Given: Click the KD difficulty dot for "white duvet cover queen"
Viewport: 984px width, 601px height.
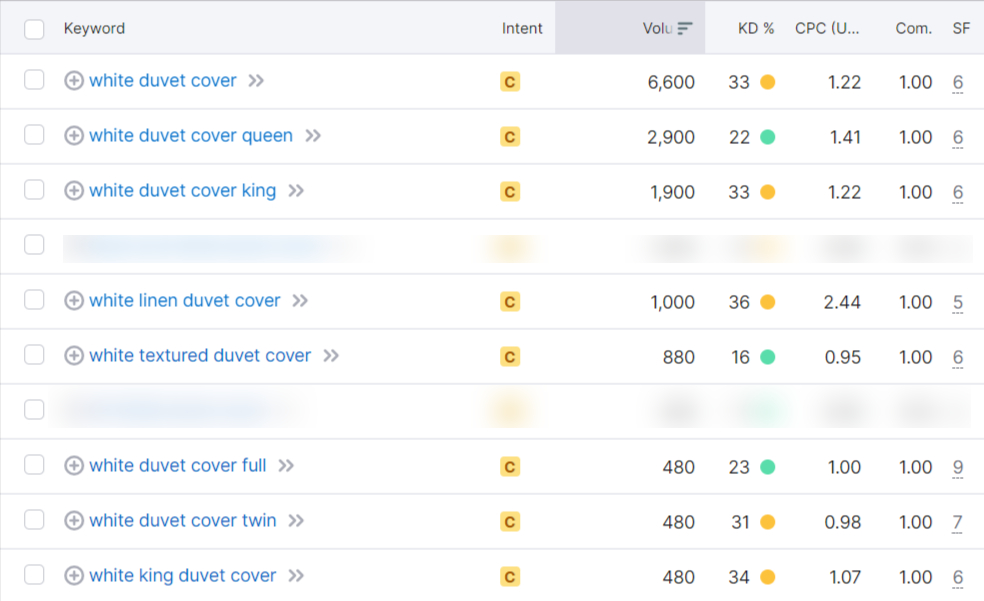Looking at the screenshot, I should coord(767,136).
